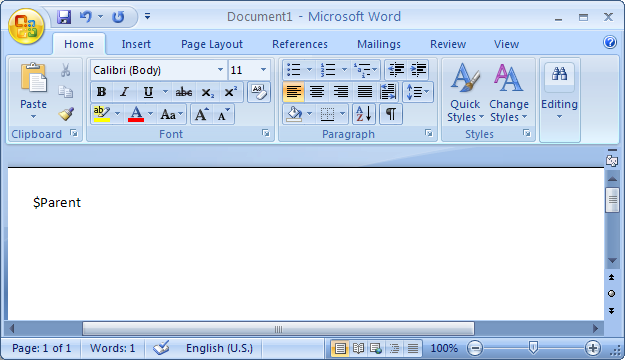Apply Superscript formatting
The width and height of the screenshot is (625, 360).
click(x=231, y=92)
